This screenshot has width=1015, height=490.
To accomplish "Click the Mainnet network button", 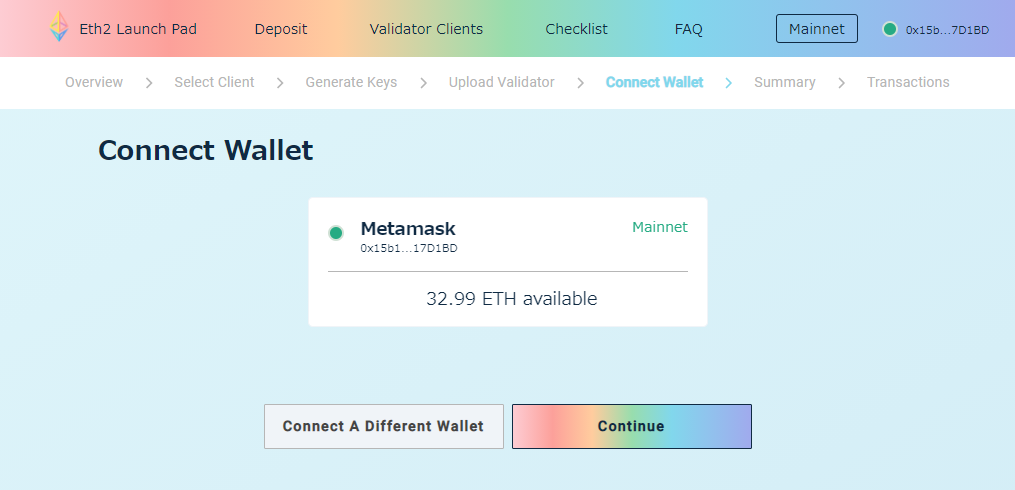I will tap(816, 29).
